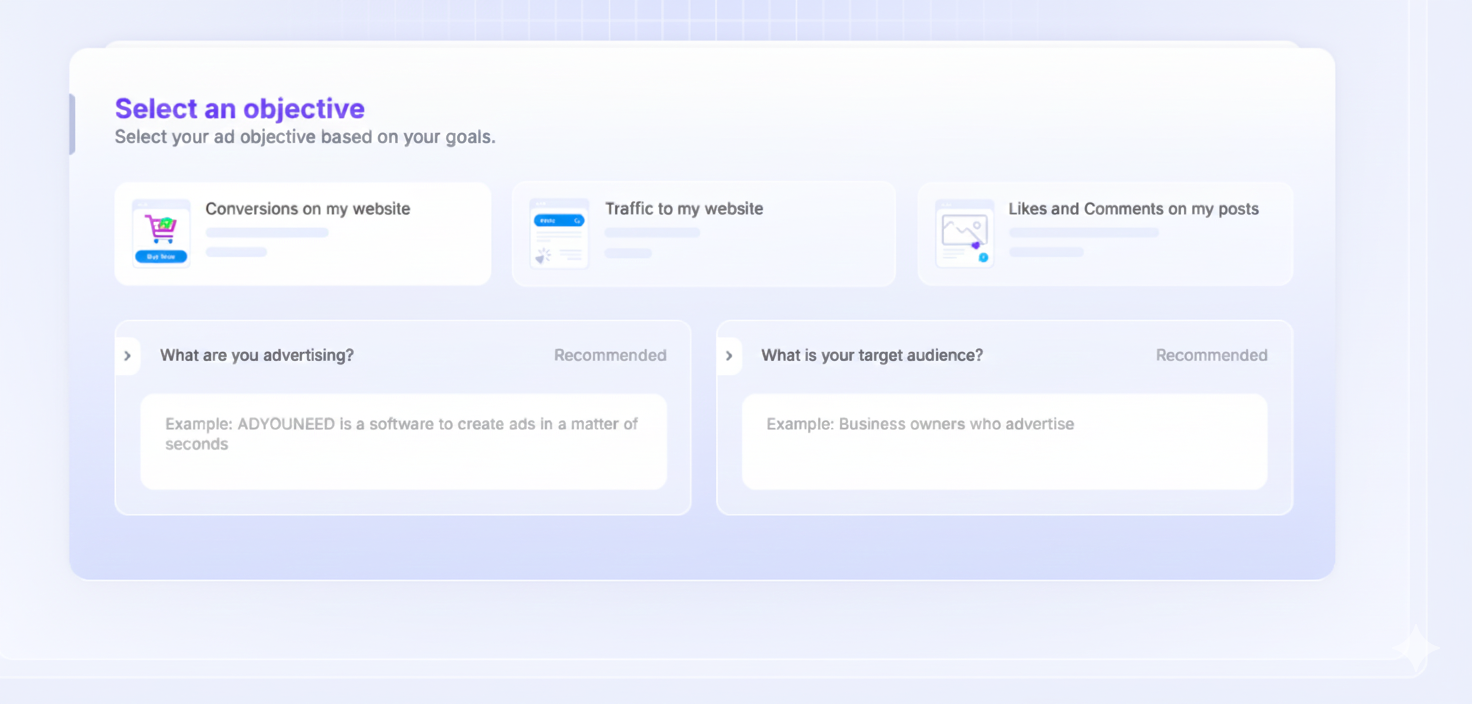Expand chevron beside 'What are you advertising?'

(127, 356)
